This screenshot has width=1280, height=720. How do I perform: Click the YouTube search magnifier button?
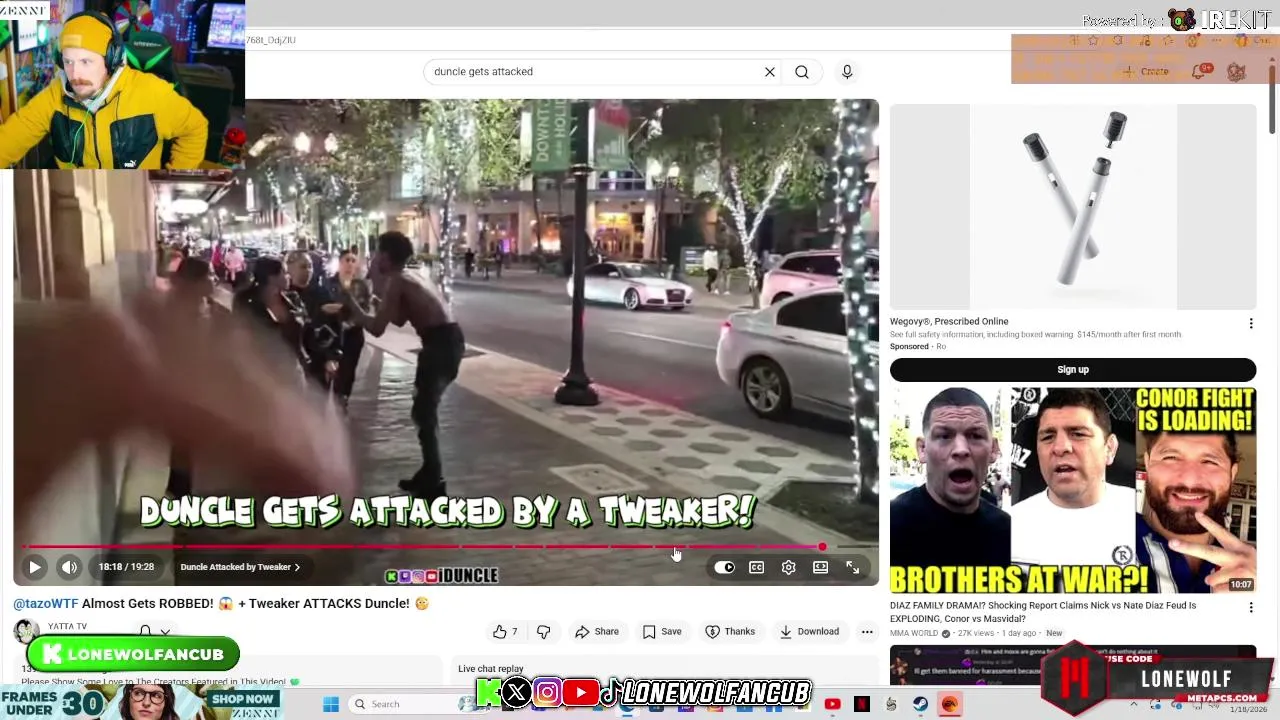click(802, 72)
